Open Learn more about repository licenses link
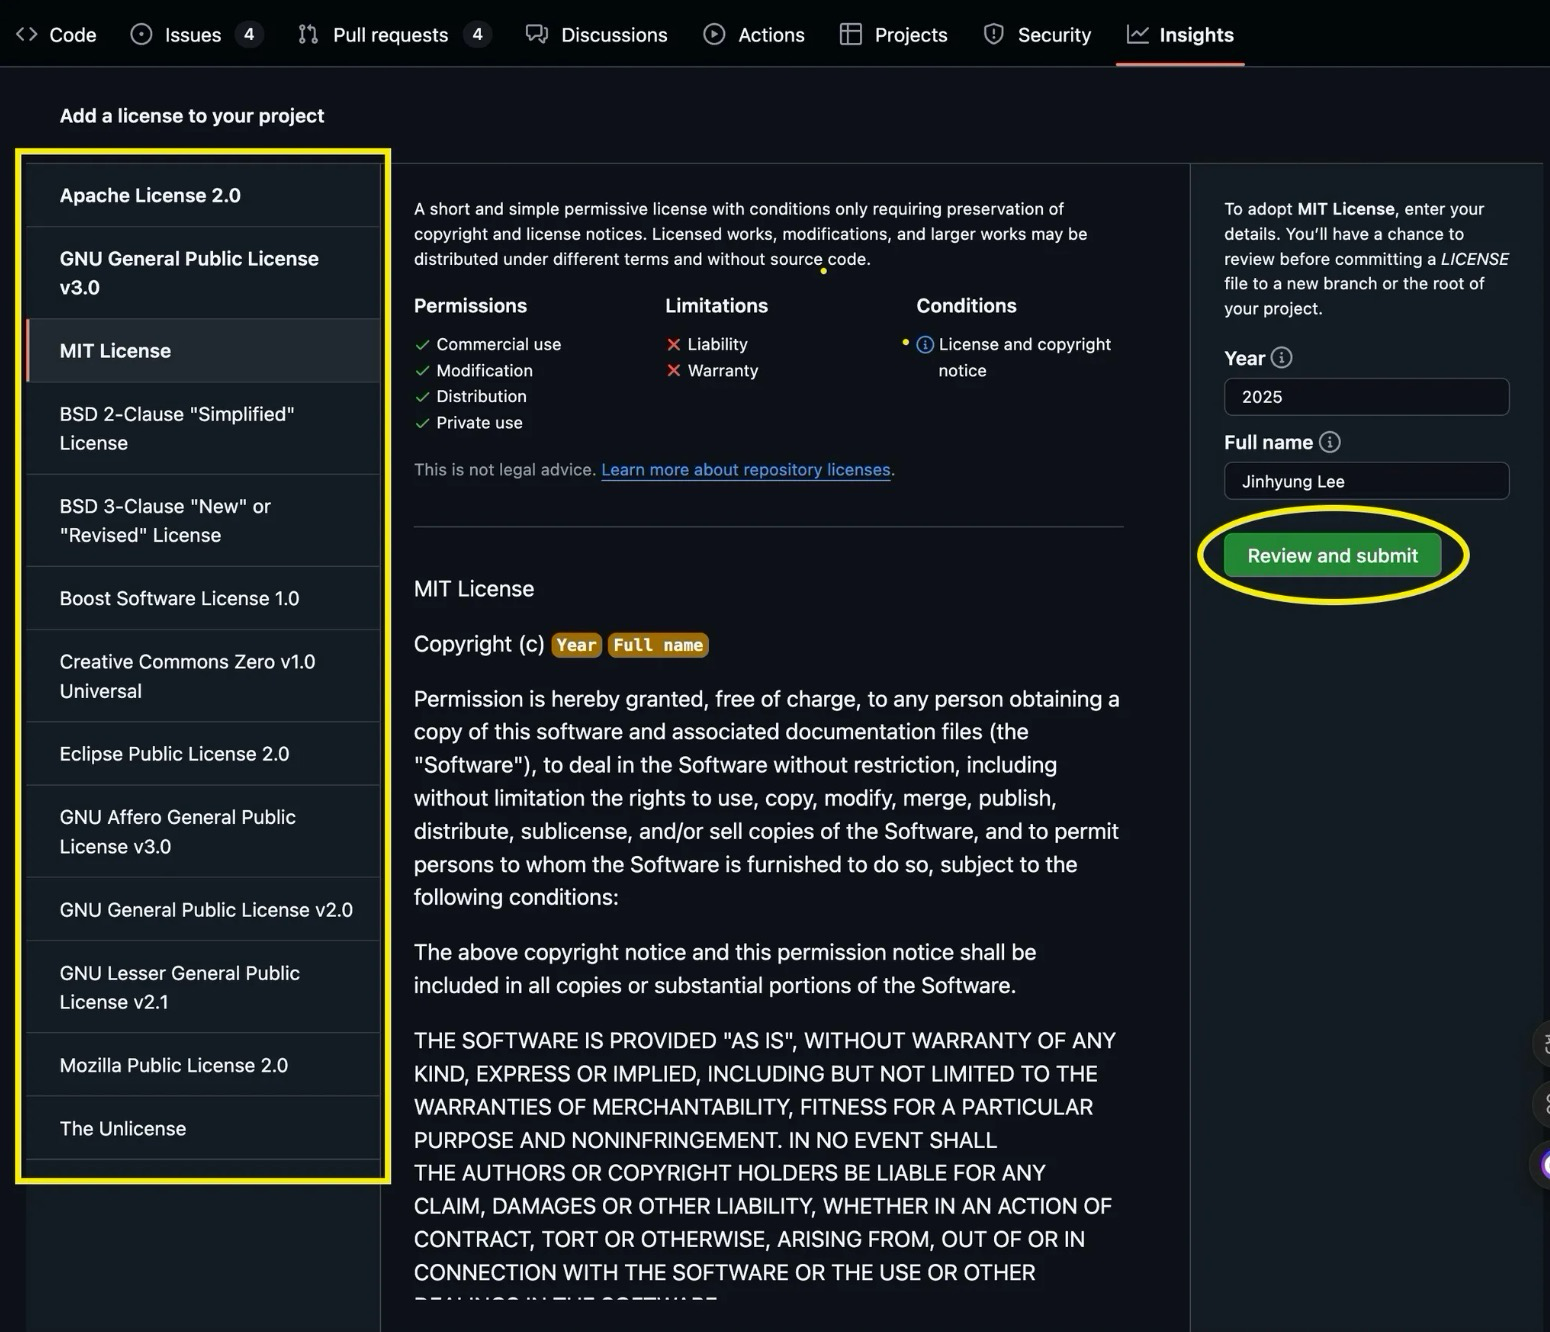The height and width of the screenshot is (1332, 1550). 746,470
